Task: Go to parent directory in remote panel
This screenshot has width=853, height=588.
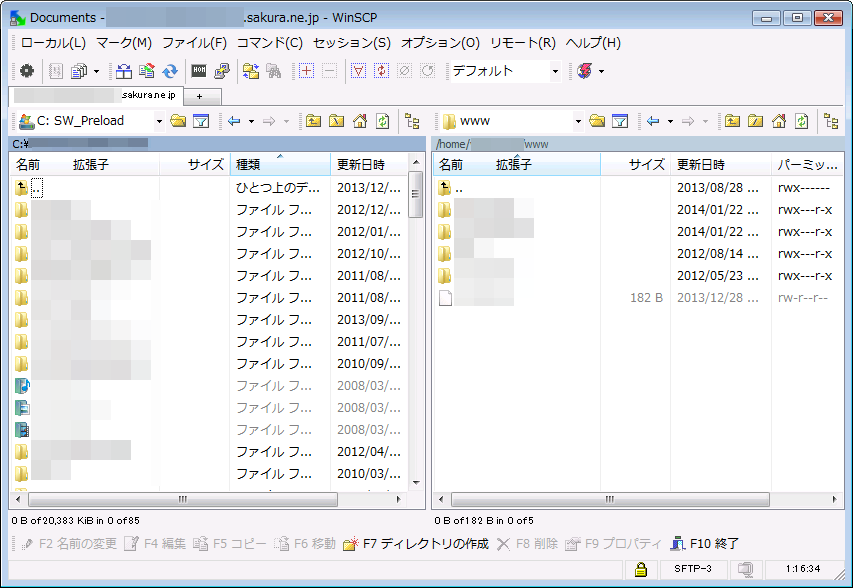Action: pos(732,121)
